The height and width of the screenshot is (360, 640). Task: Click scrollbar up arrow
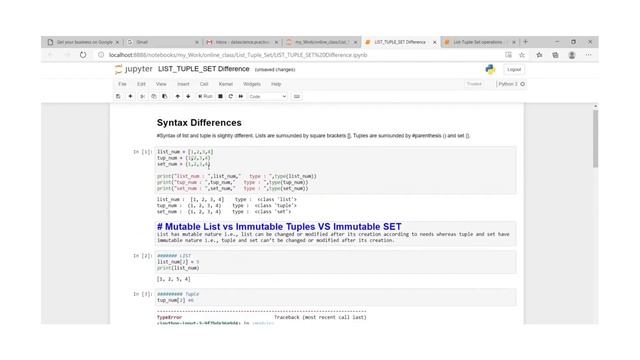pyautogui.click(x=596, y=106)
